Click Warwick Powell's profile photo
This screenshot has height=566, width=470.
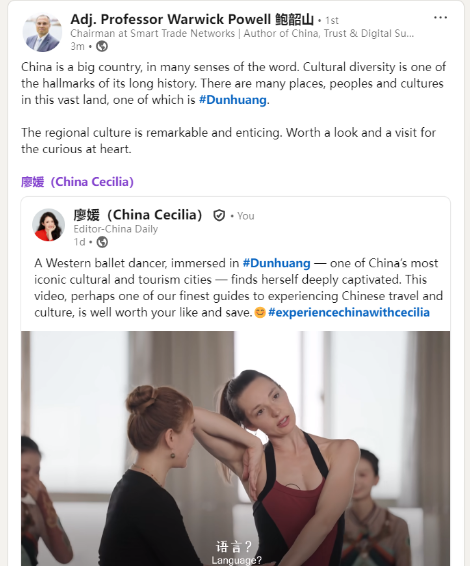[x=42, y=33]
